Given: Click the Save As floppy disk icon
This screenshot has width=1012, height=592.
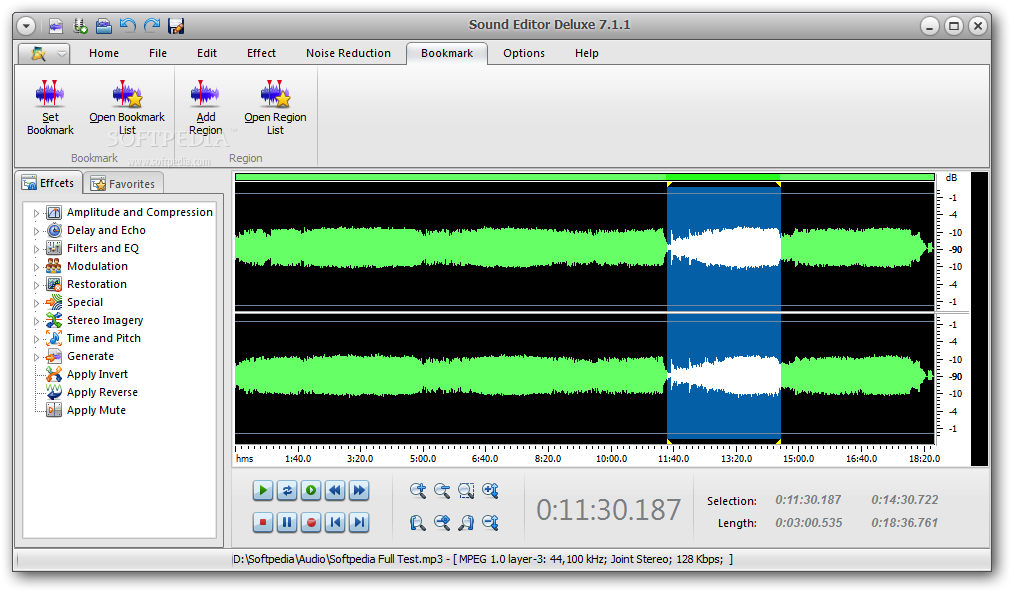Looking at the screenshot, I should point(176,26).
